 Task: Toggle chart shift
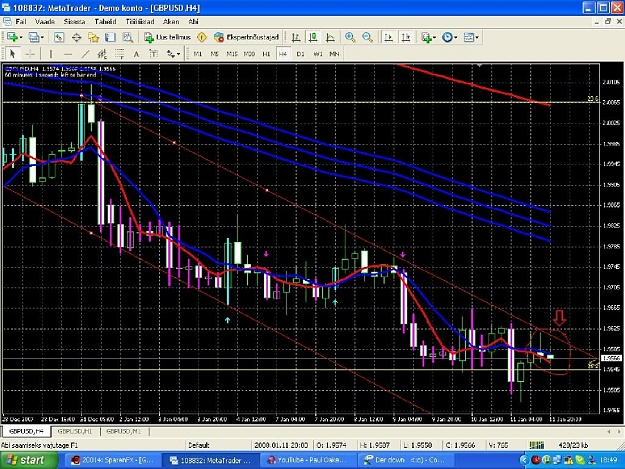pyautogui.click(x=406, y=37)
